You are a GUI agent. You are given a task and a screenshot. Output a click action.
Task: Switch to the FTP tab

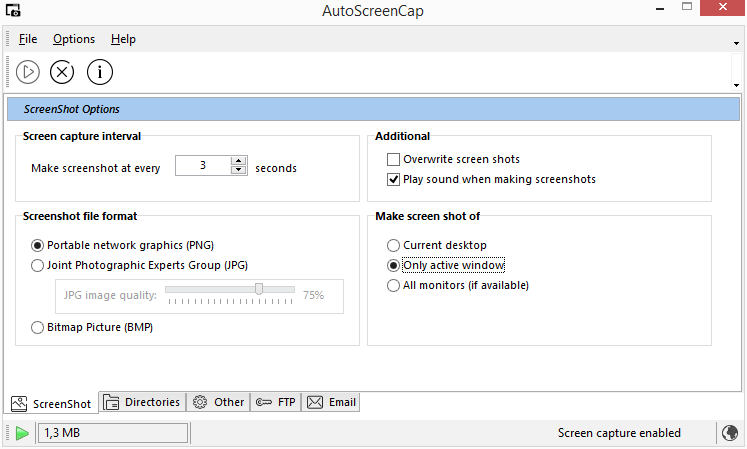tap(275, 402)
